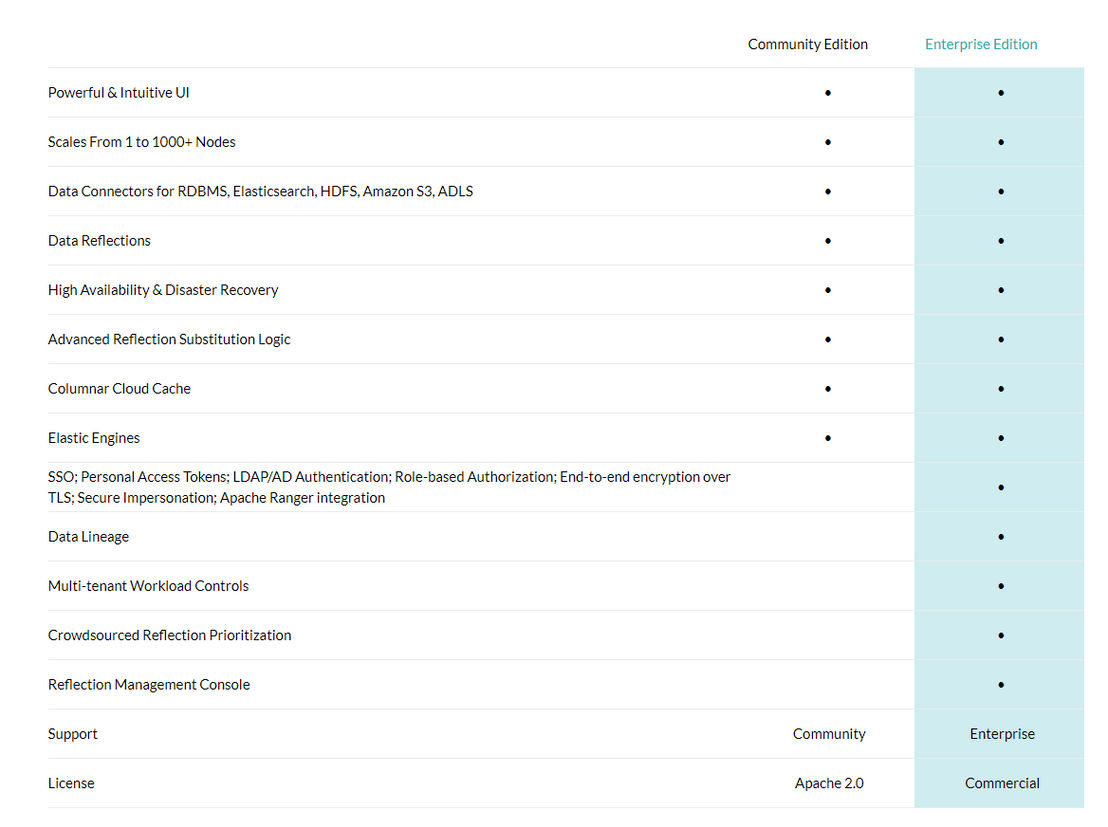
Task: Click the "Community Edition" column header
Action: click(808, 45)
